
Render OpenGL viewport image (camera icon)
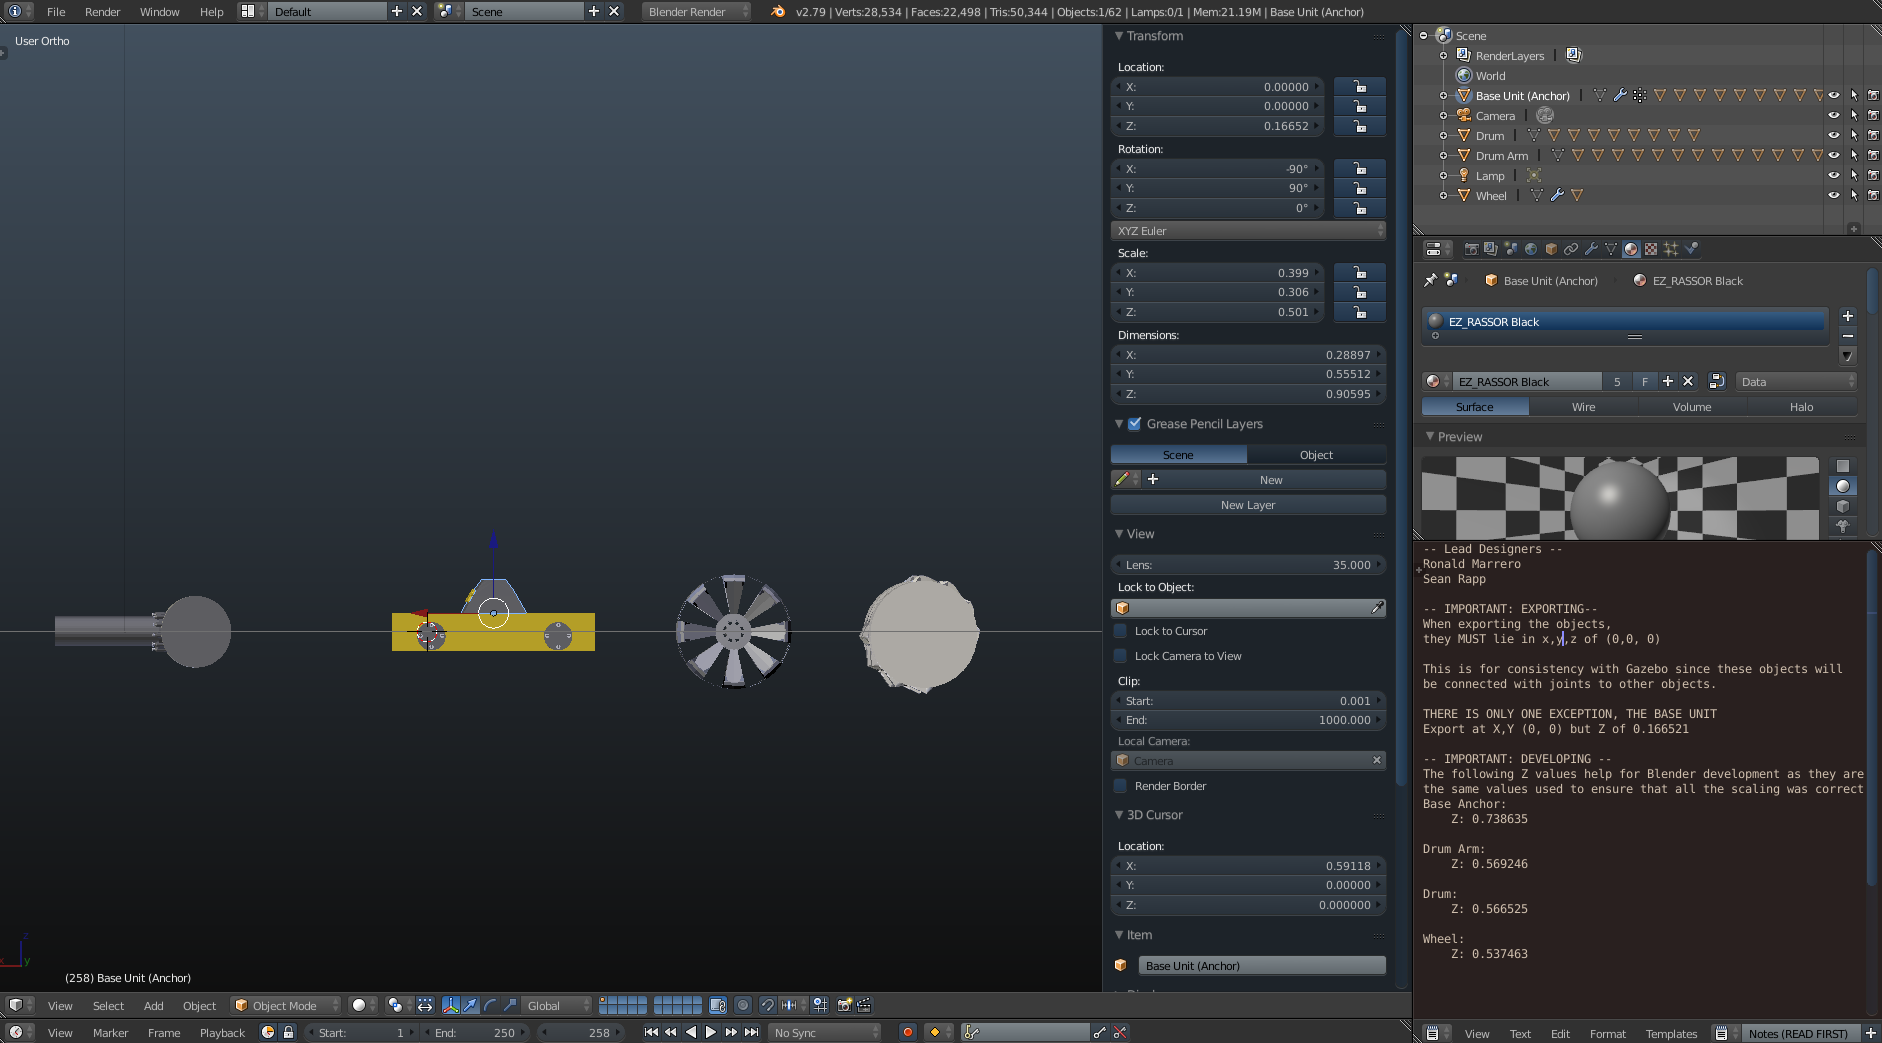[x=845, y=1005]
